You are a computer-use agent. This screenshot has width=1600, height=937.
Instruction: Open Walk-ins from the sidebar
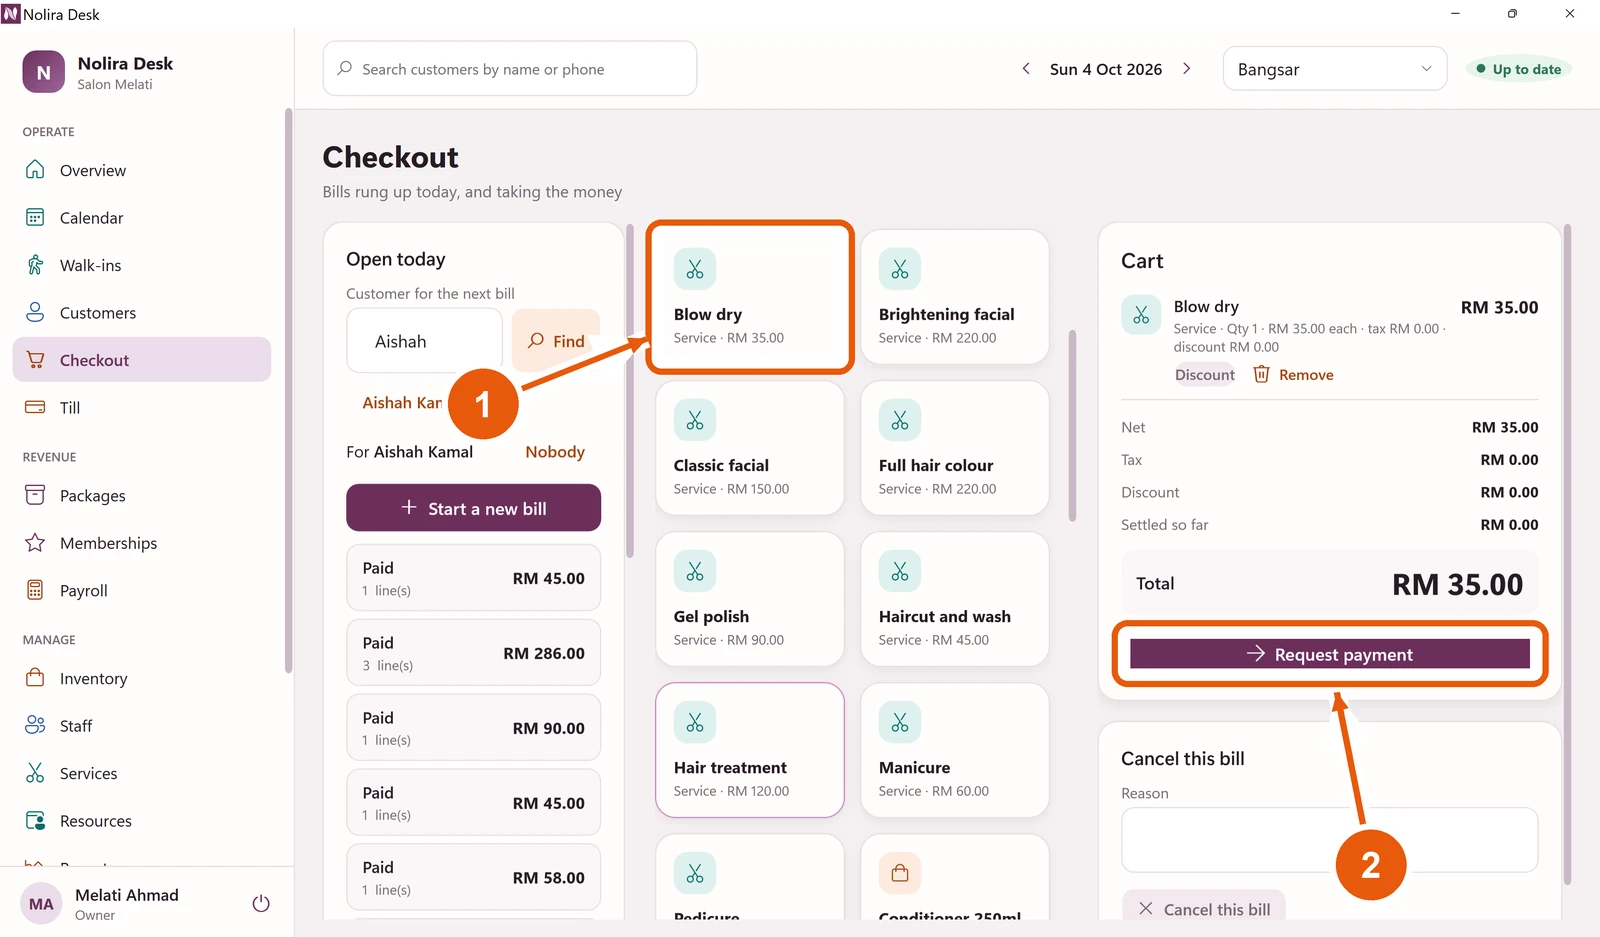[x=141, y=265]
